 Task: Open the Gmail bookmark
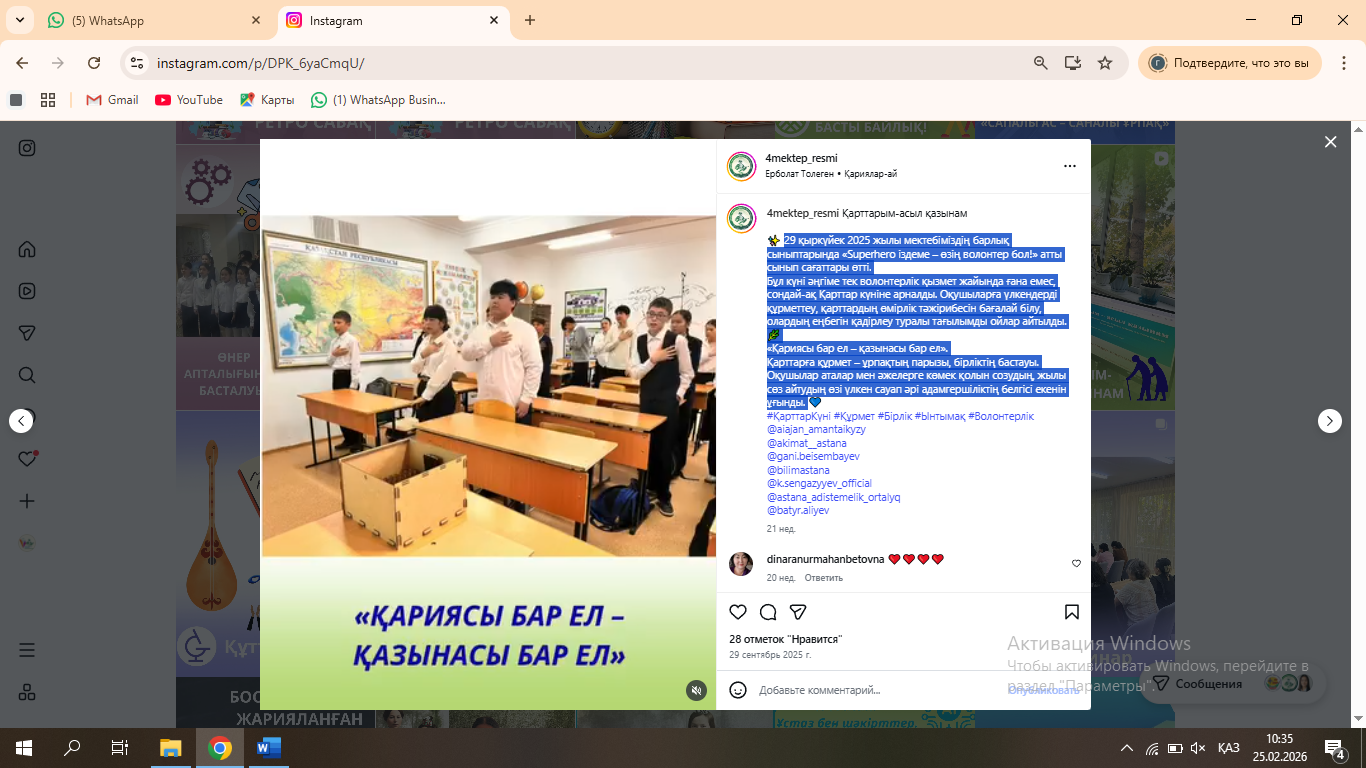click(x=112, y=100)
